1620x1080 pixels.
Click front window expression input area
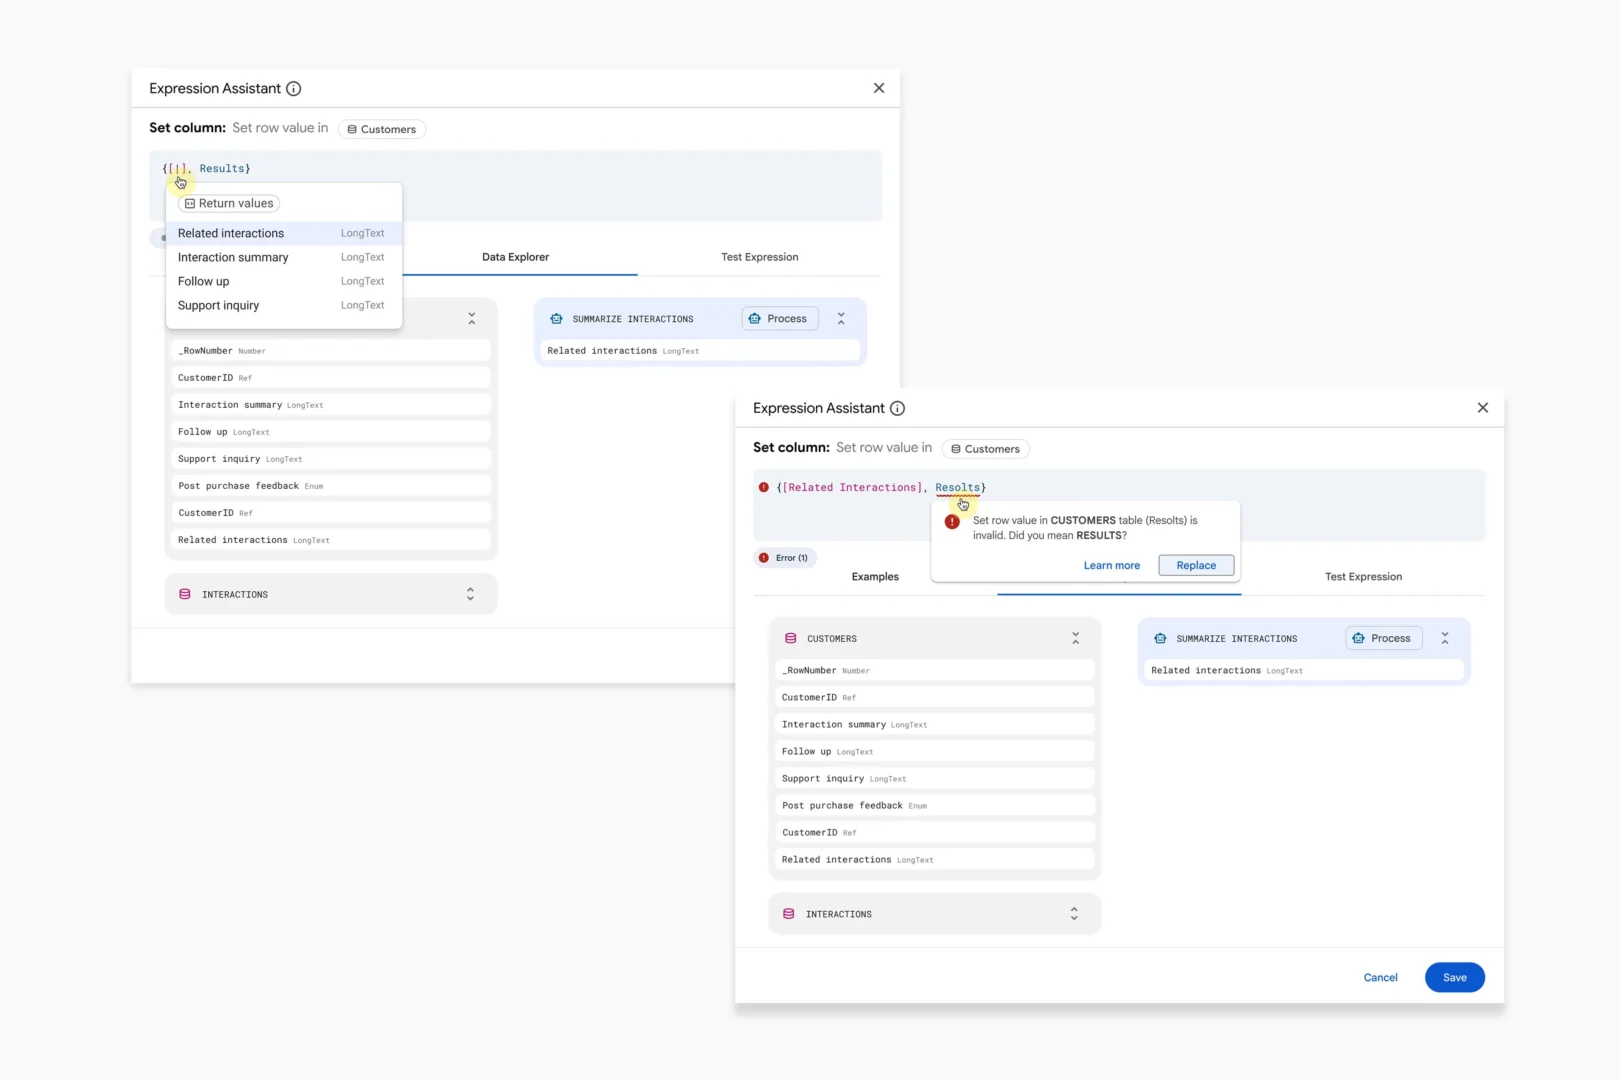1119,505
